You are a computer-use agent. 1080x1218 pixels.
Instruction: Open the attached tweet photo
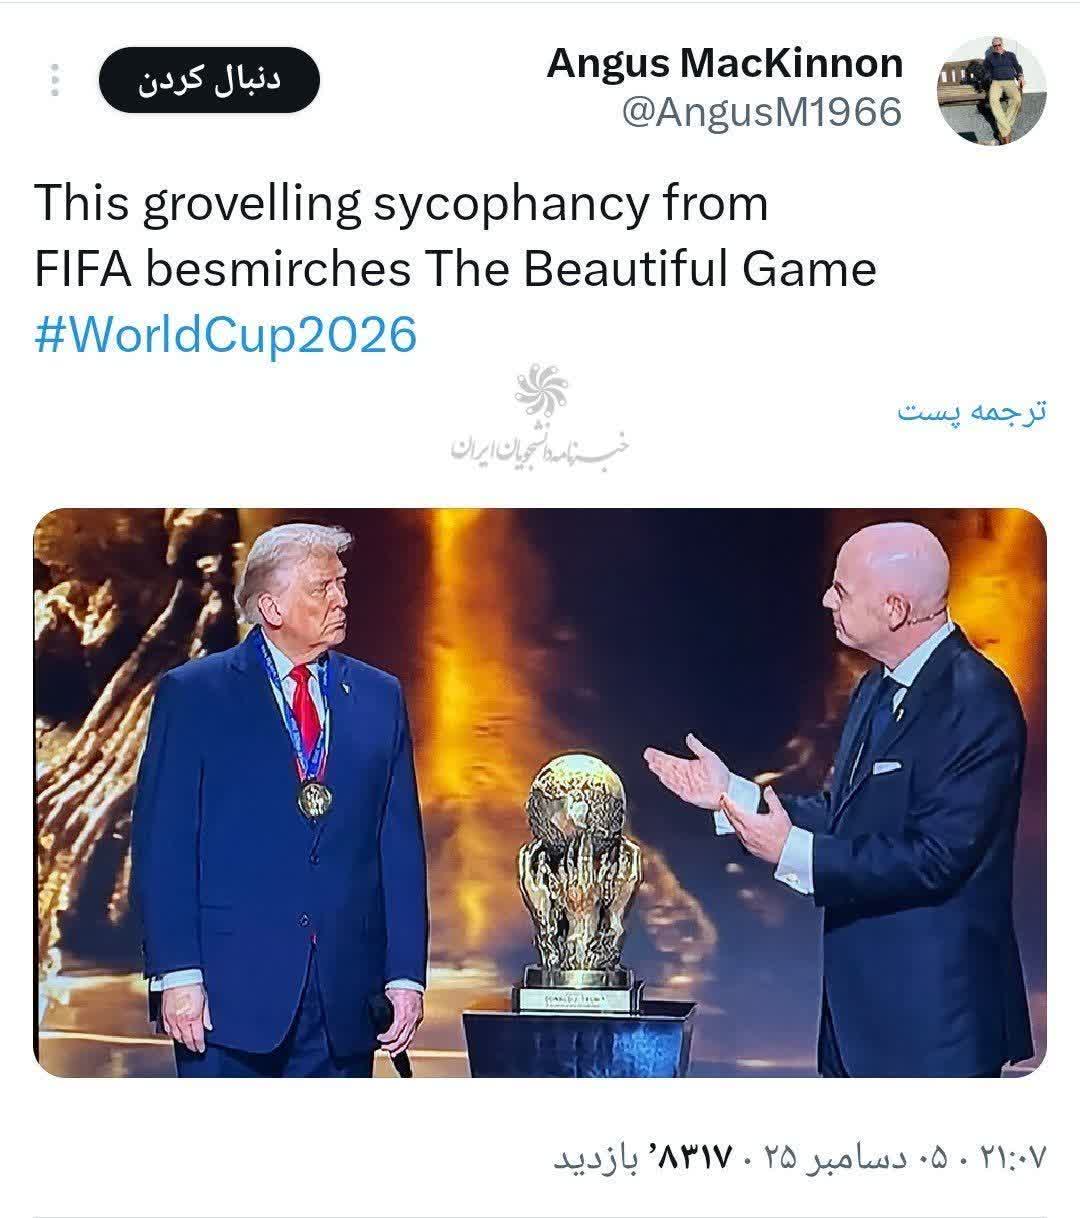540,792
